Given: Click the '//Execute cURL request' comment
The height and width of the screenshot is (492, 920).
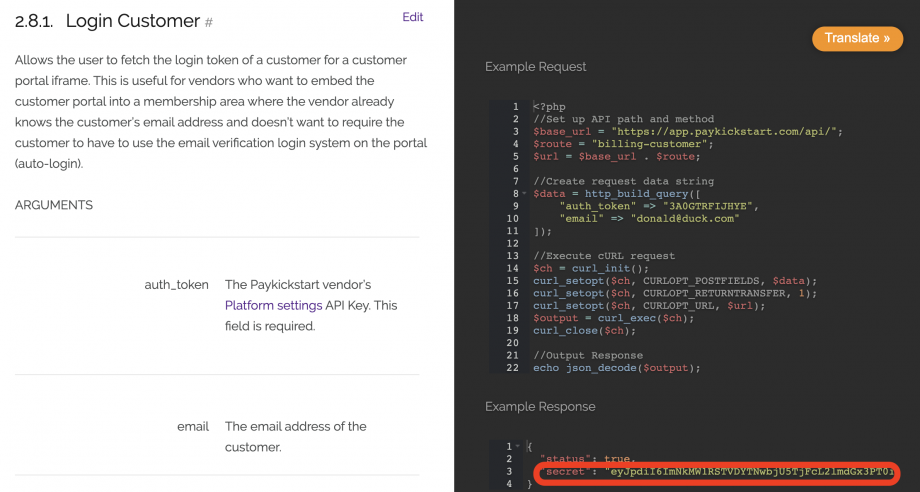Looking at the screenshot, I should pos(604,256).
